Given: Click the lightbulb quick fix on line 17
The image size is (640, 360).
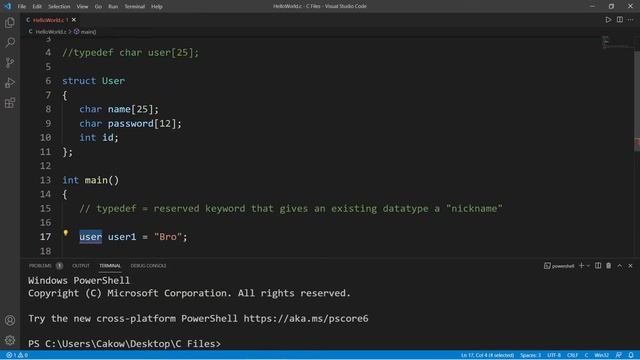Looking at the screenshot, I should (x=65, y=233).
